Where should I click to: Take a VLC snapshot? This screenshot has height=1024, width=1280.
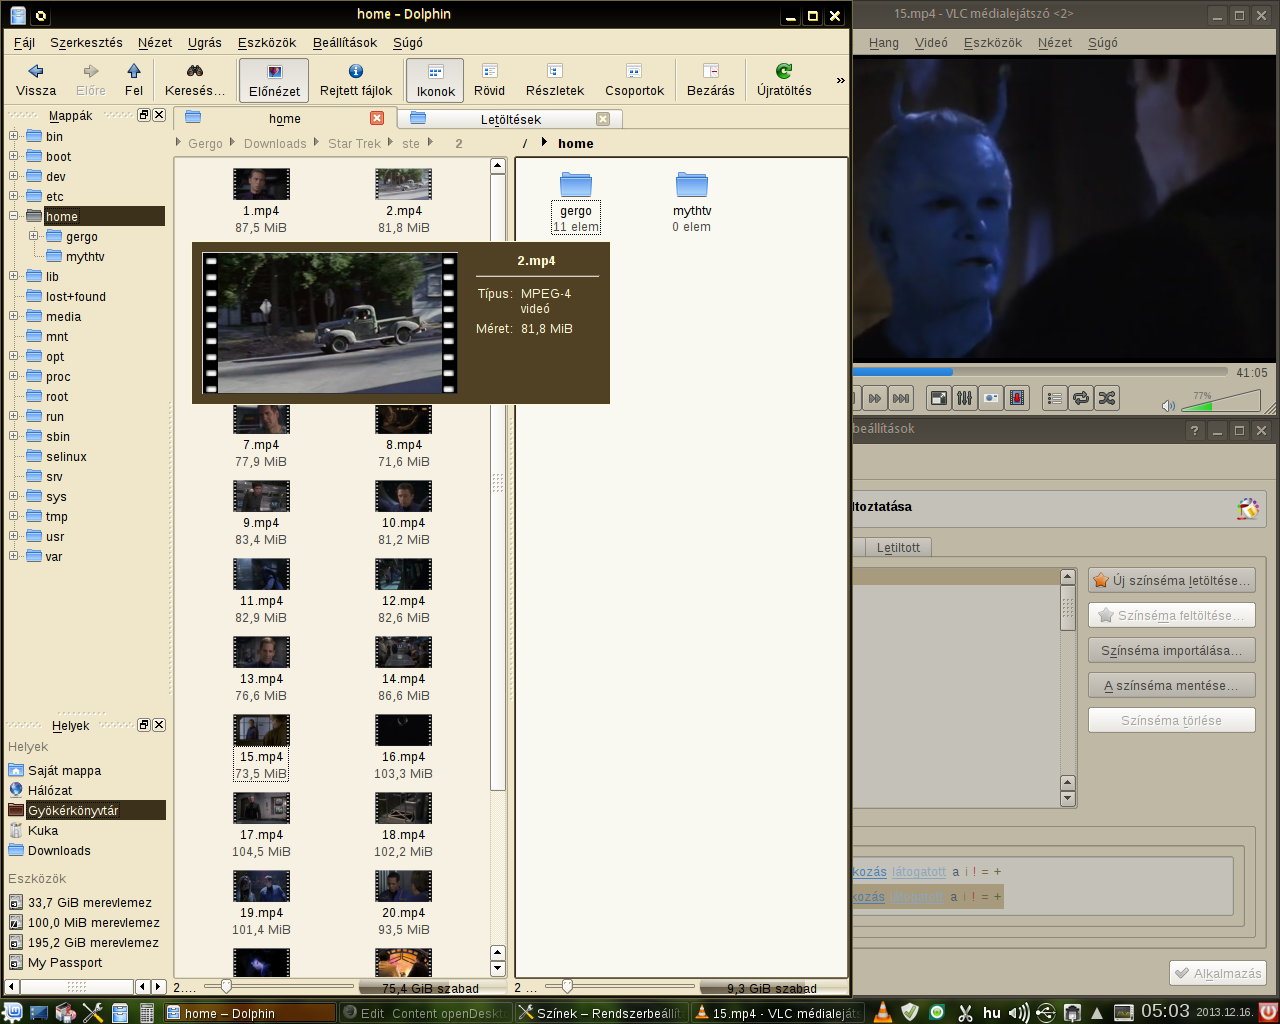(x=990, y=398)
